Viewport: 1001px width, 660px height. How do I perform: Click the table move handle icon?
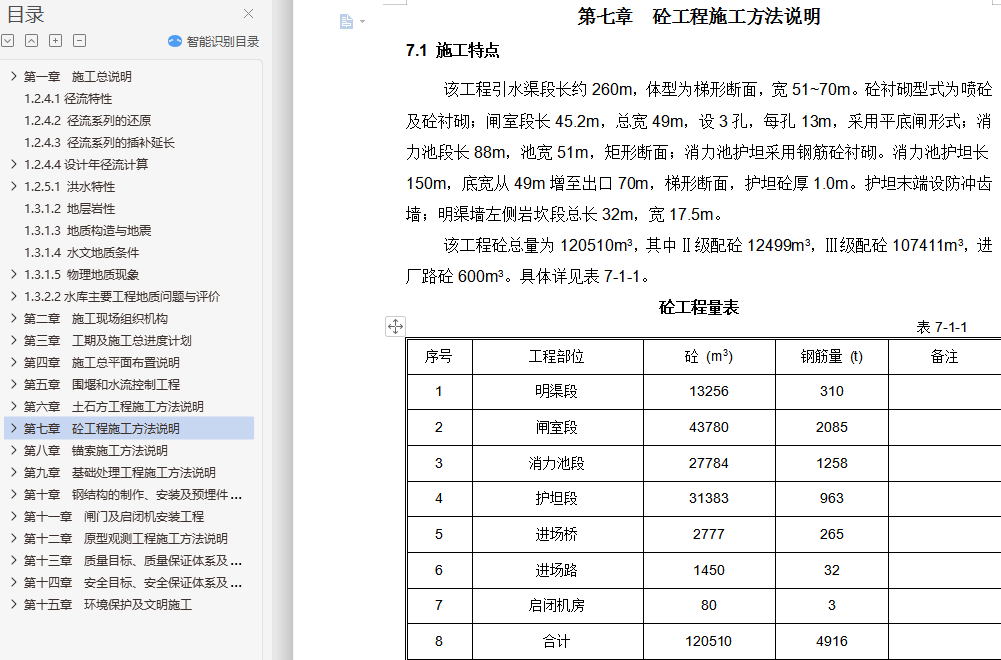tap(395, 326)
